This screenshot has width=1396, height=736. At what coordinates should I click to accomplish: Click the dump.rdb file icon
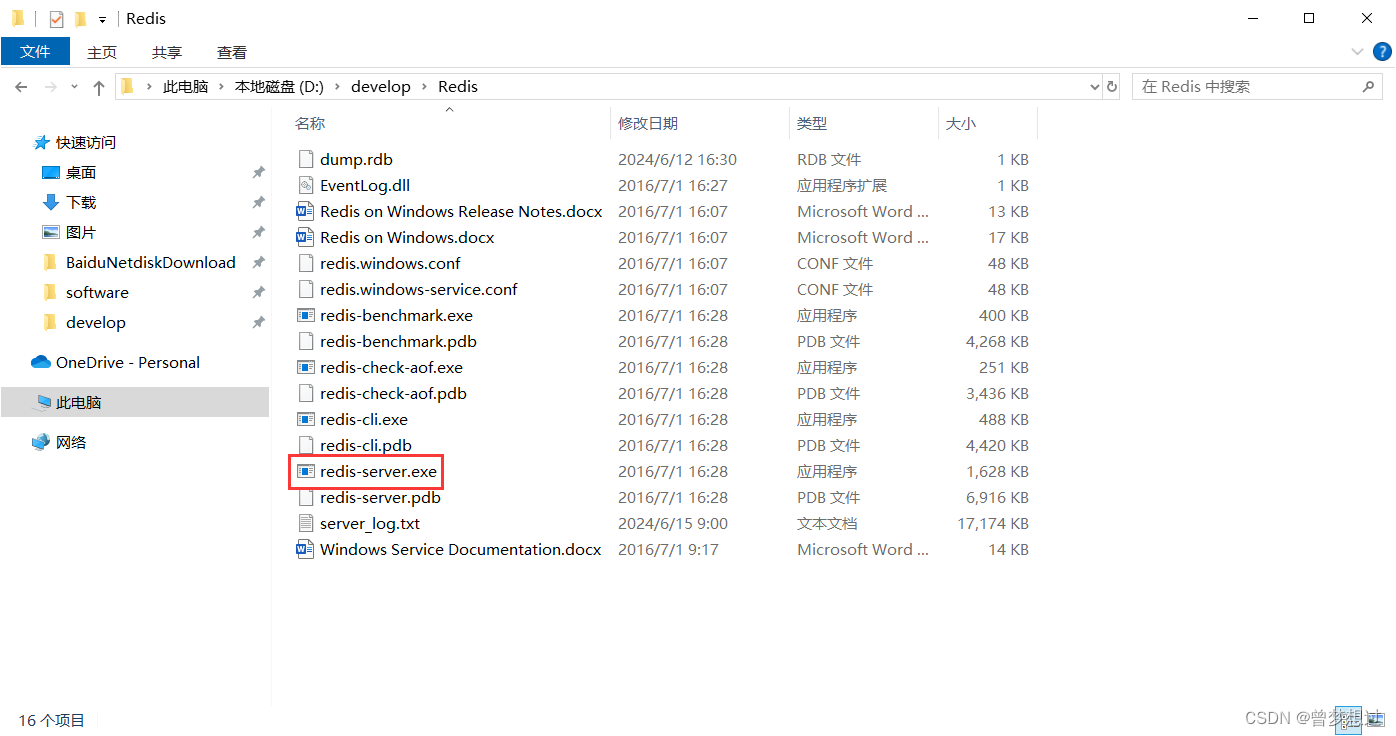(306, 159)
